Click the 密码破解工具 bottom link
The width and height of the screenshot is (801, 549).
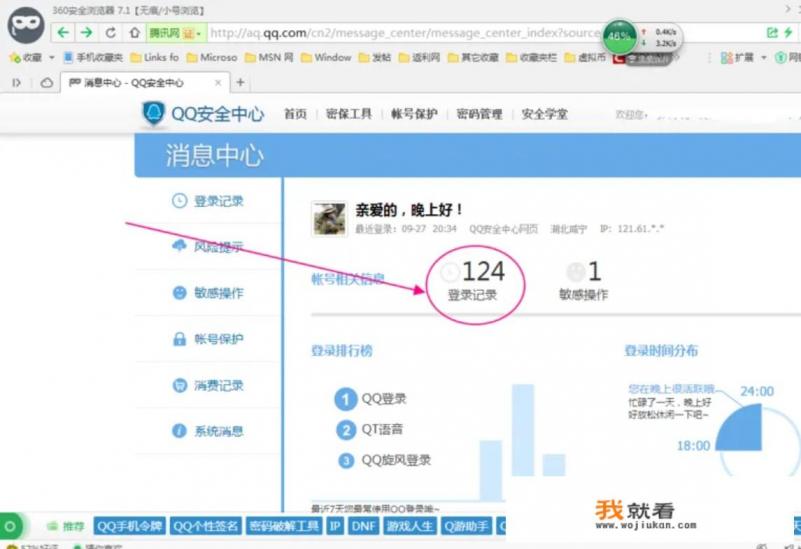tap(284, 526)
